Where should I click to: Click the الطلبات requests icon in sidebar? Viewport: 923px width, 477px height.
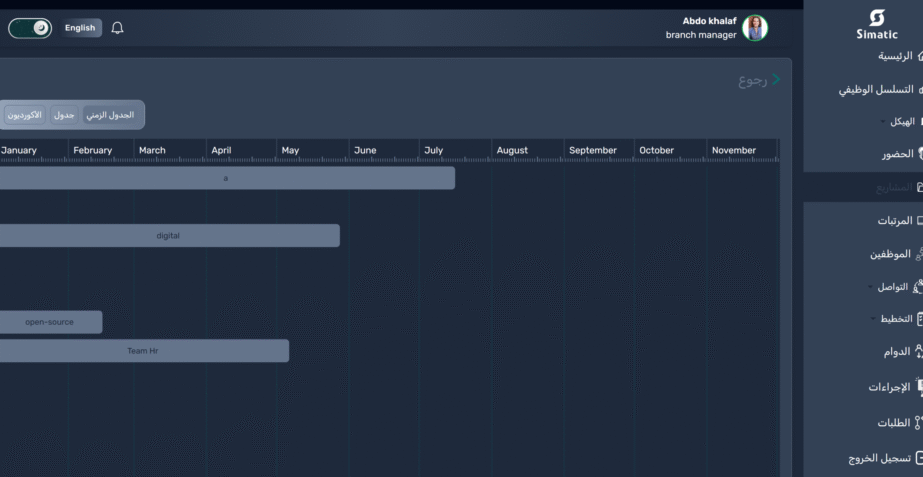(x=919, y=423)
